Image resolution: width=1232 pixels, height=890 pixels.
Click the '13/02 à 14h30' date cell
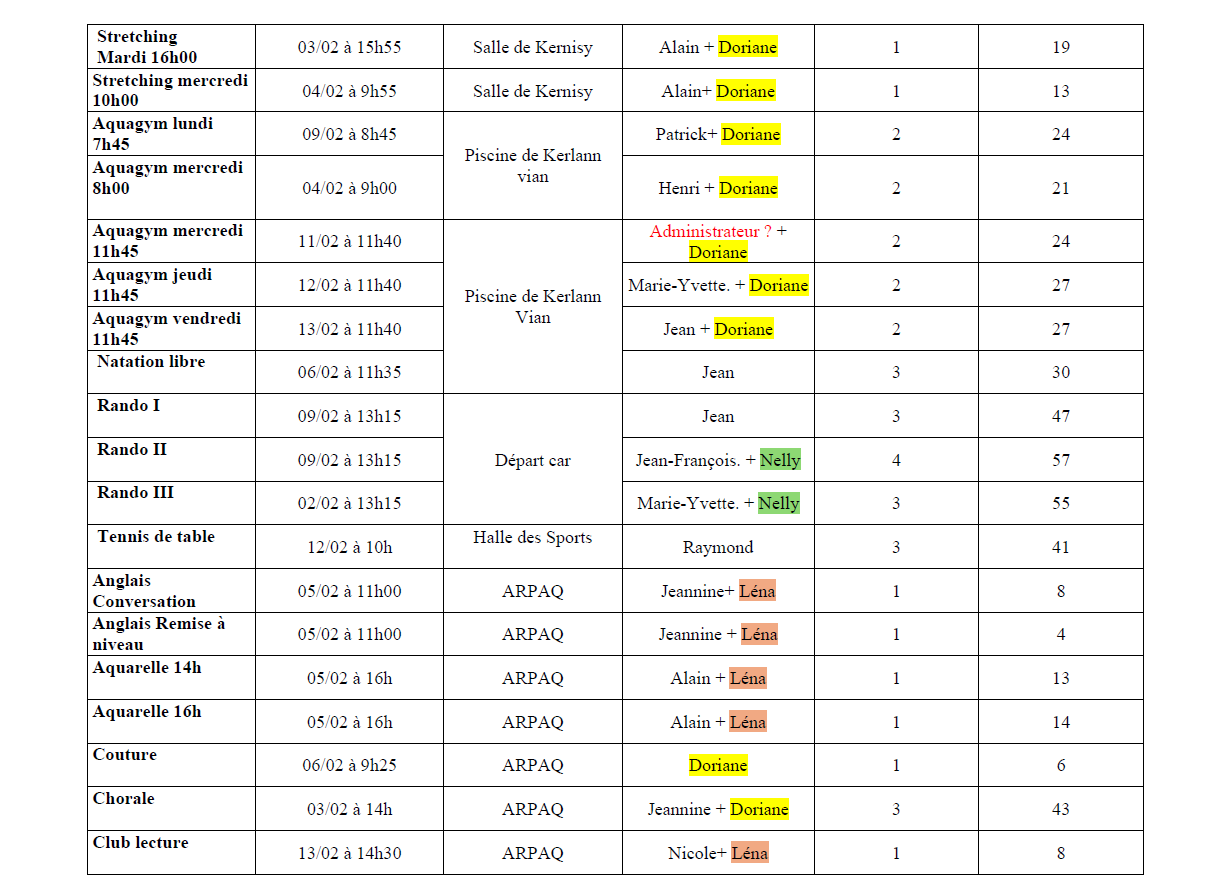click(x=349, y=853)
